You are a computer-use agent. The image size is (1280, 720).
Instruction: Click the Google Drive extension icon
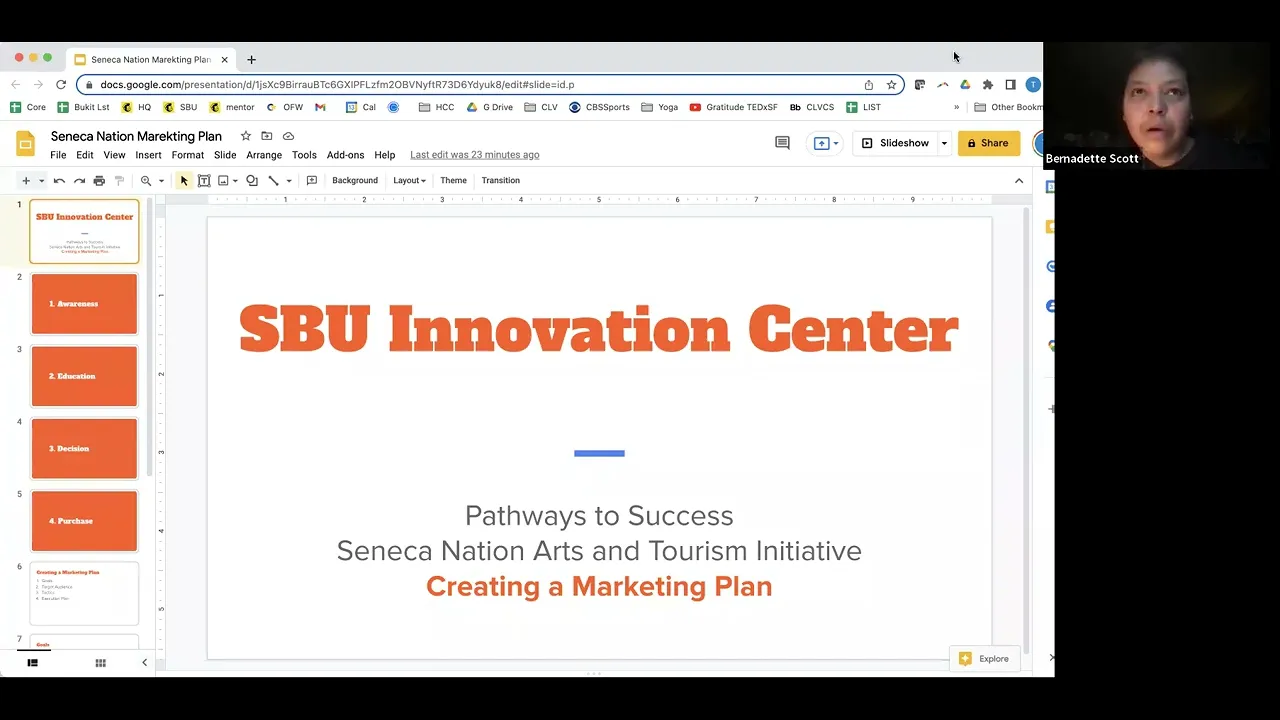point(965,85)
